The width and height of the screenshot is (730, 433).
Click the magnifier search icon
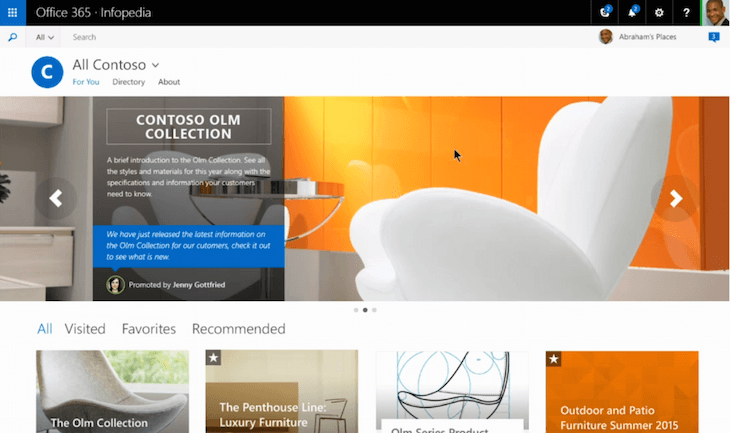click(13, 37)
